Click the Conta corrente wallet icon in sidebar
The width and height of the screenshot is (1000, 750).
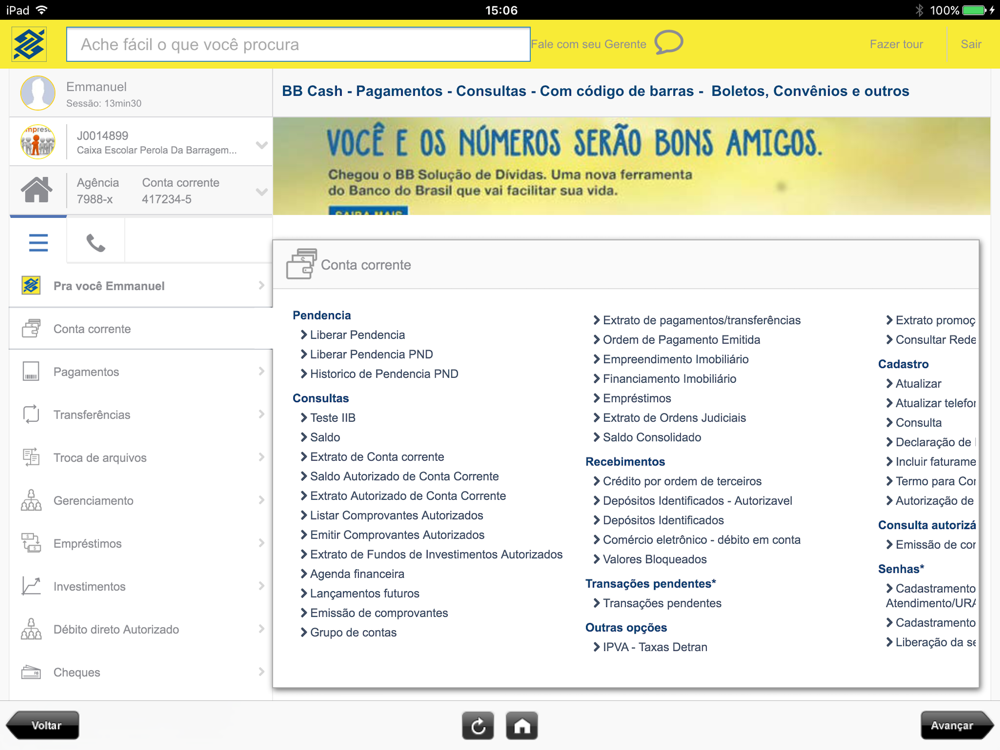pyautogui.click(x=31, y=328)
